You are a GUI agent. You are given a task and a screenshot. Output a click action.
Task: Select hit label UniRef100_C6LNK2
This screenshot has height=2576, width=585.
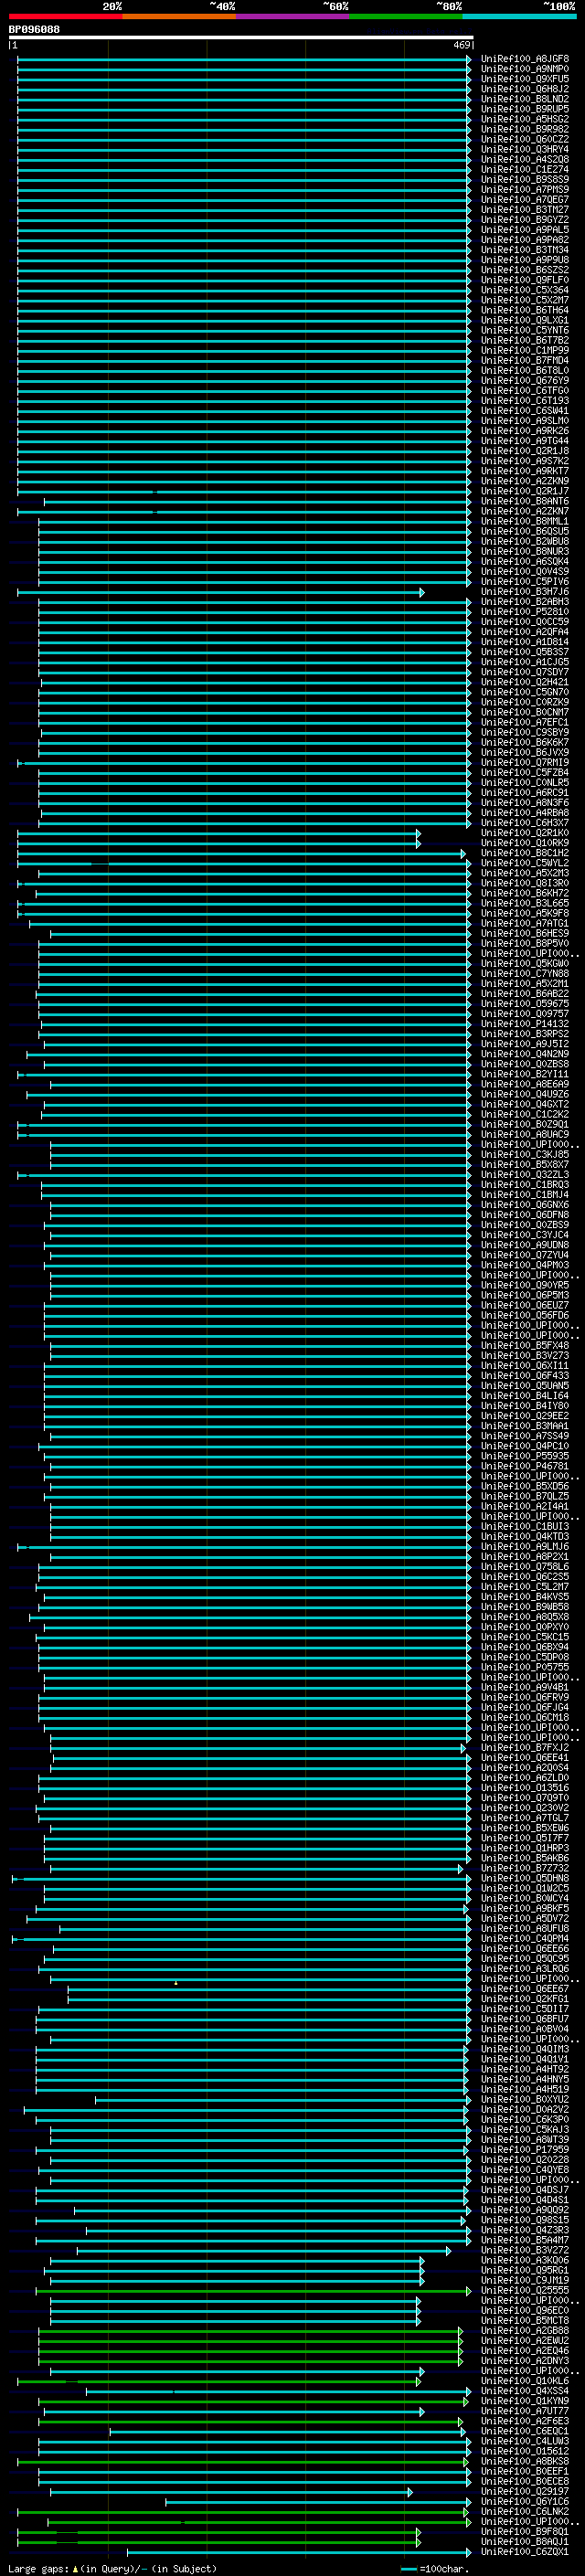525,2512
